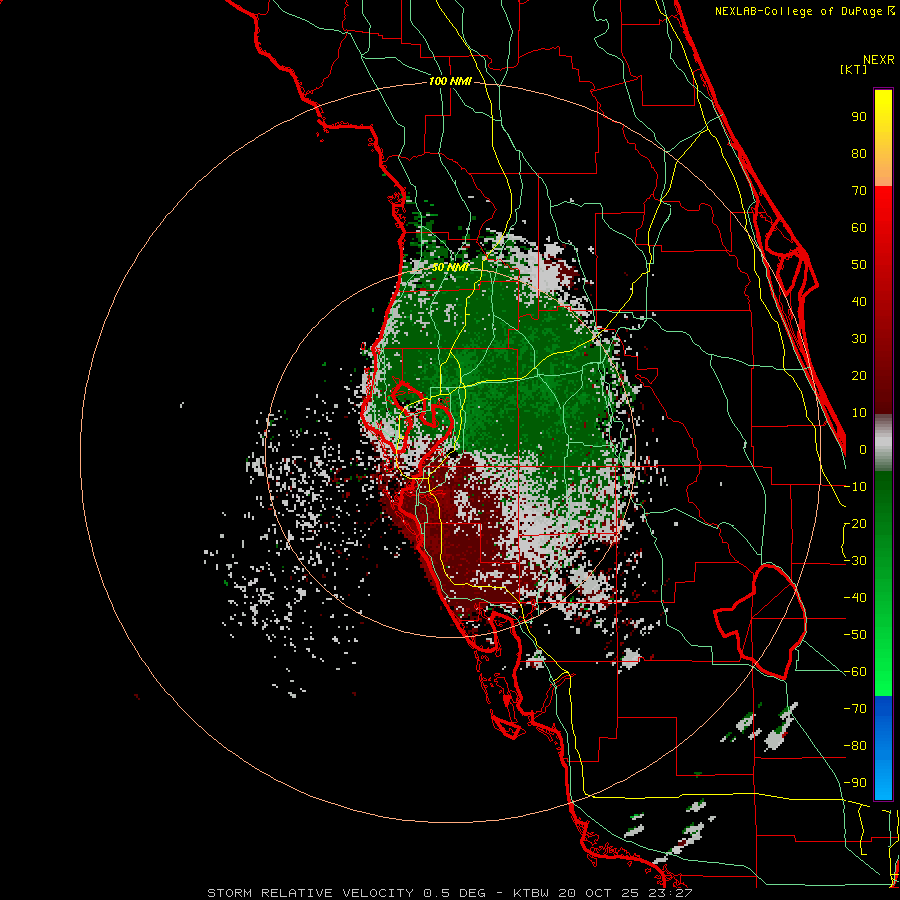Click the 100 NMI range ring label

[x=450, y=82]
